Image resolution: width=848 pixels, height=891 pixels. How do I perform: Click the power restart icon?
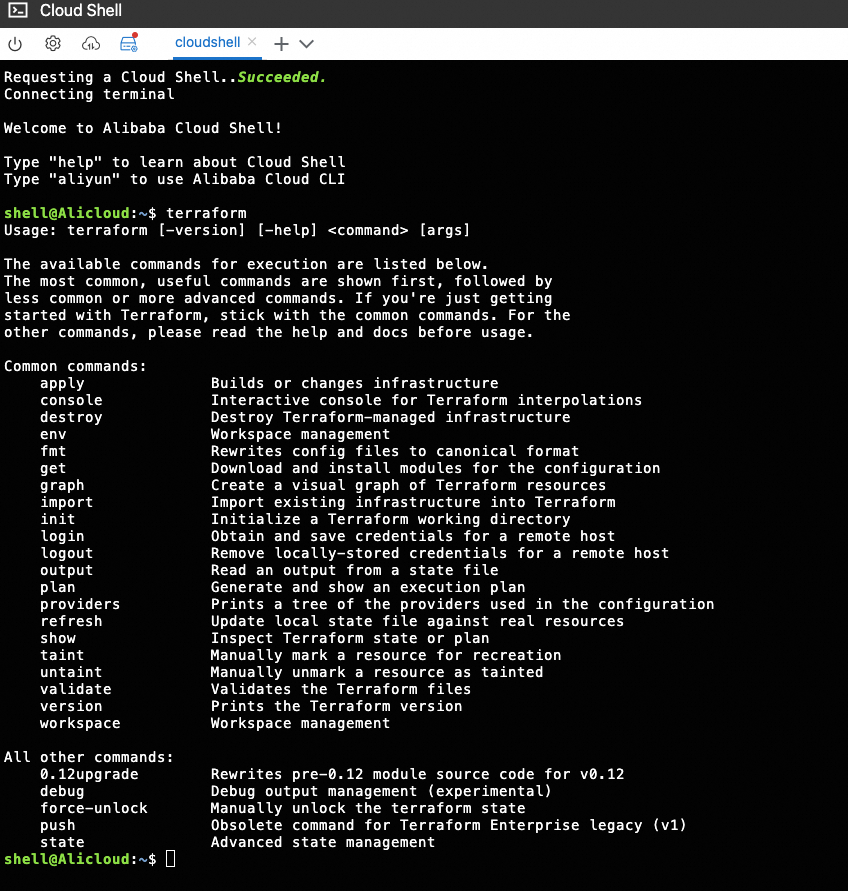click(15, 44)
